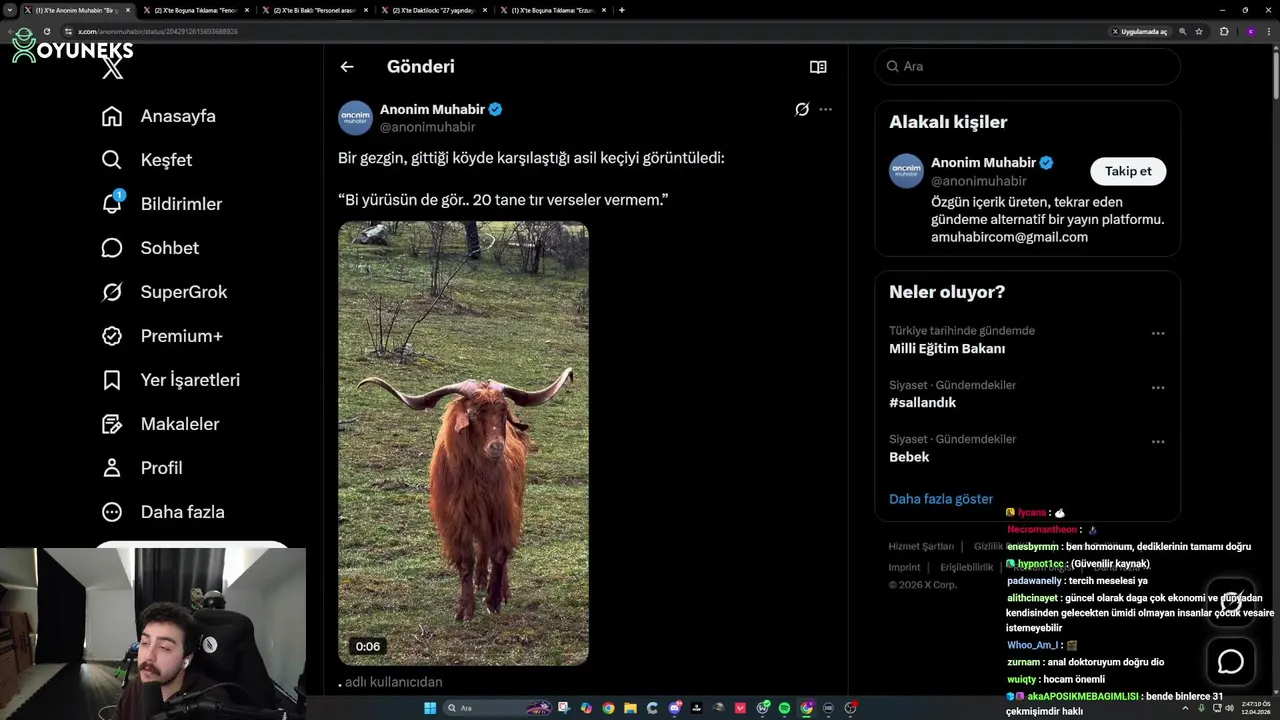Open Discord from the taskbar
Image resolution: width=1280 pixels, height=720 pixels.
pos(675,708)
